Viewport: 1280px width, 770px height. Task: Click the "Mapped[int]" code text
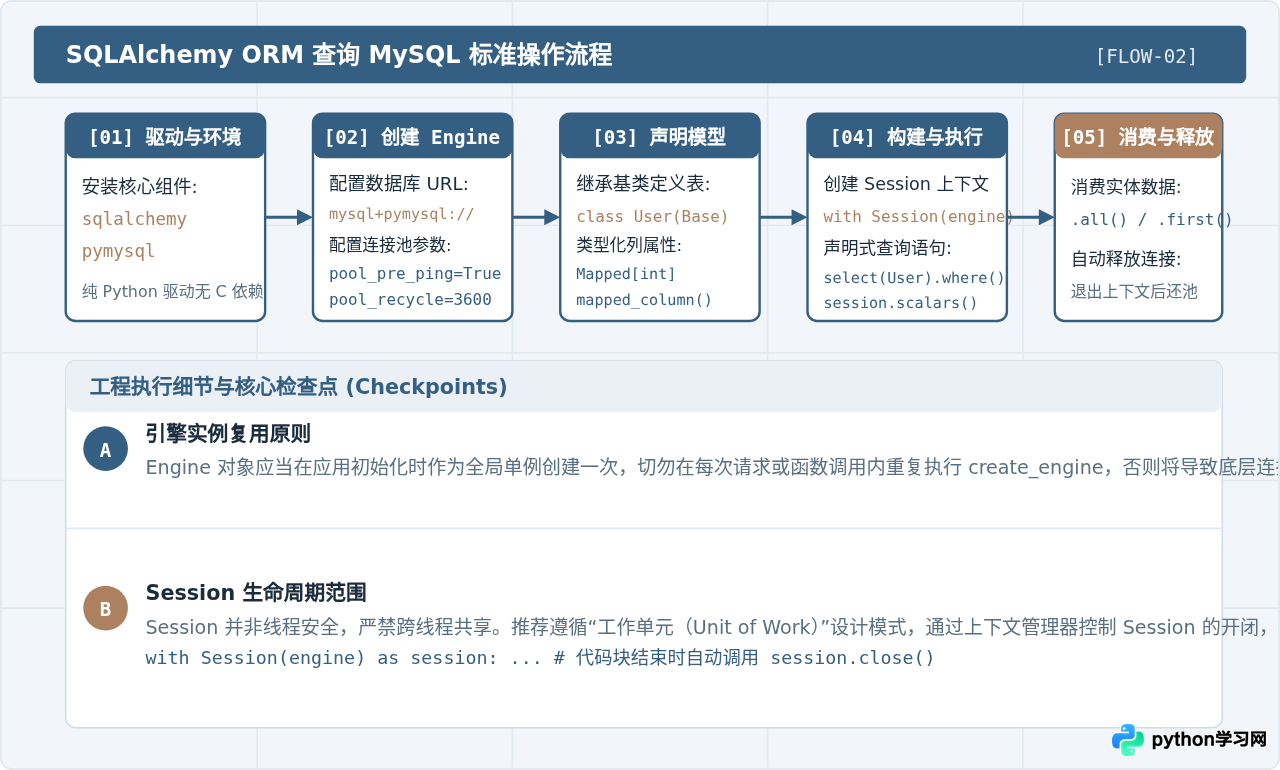coord(626,274)
